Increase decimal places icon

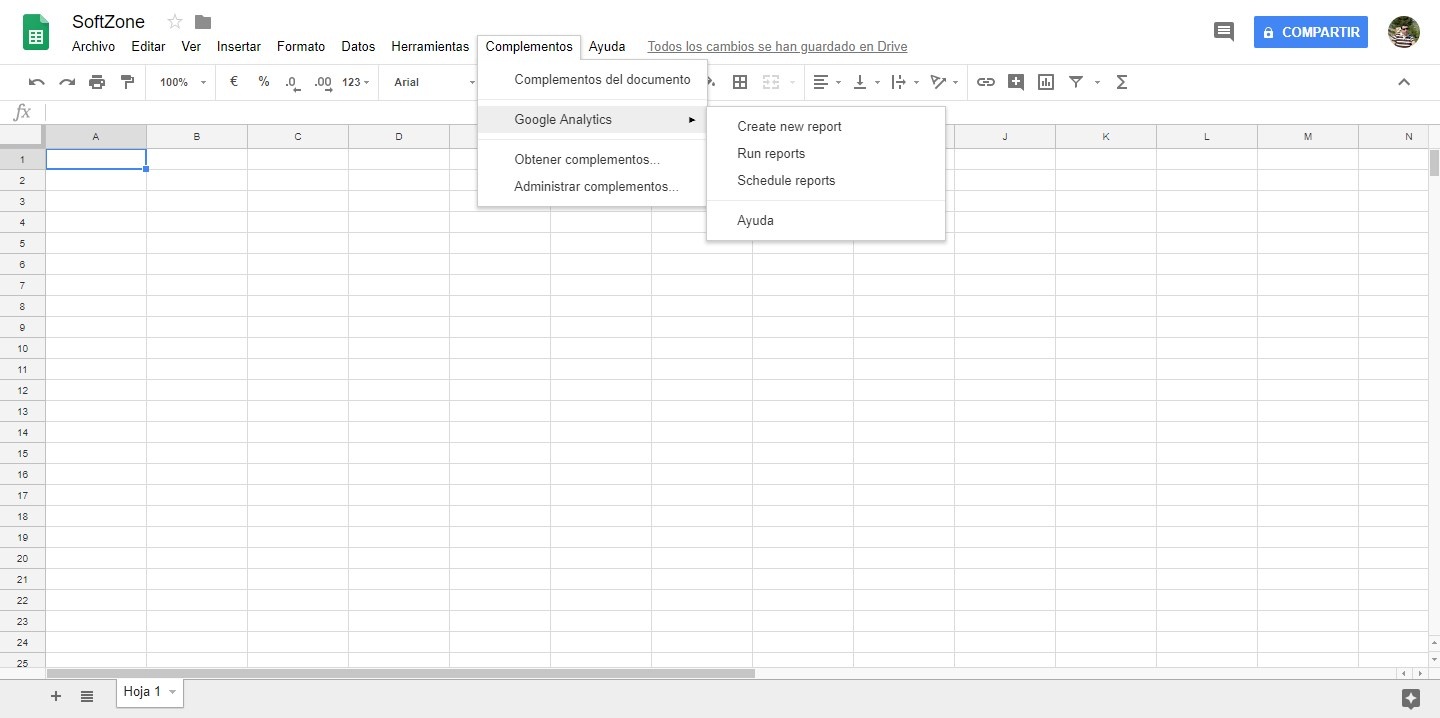pos(323,83)
